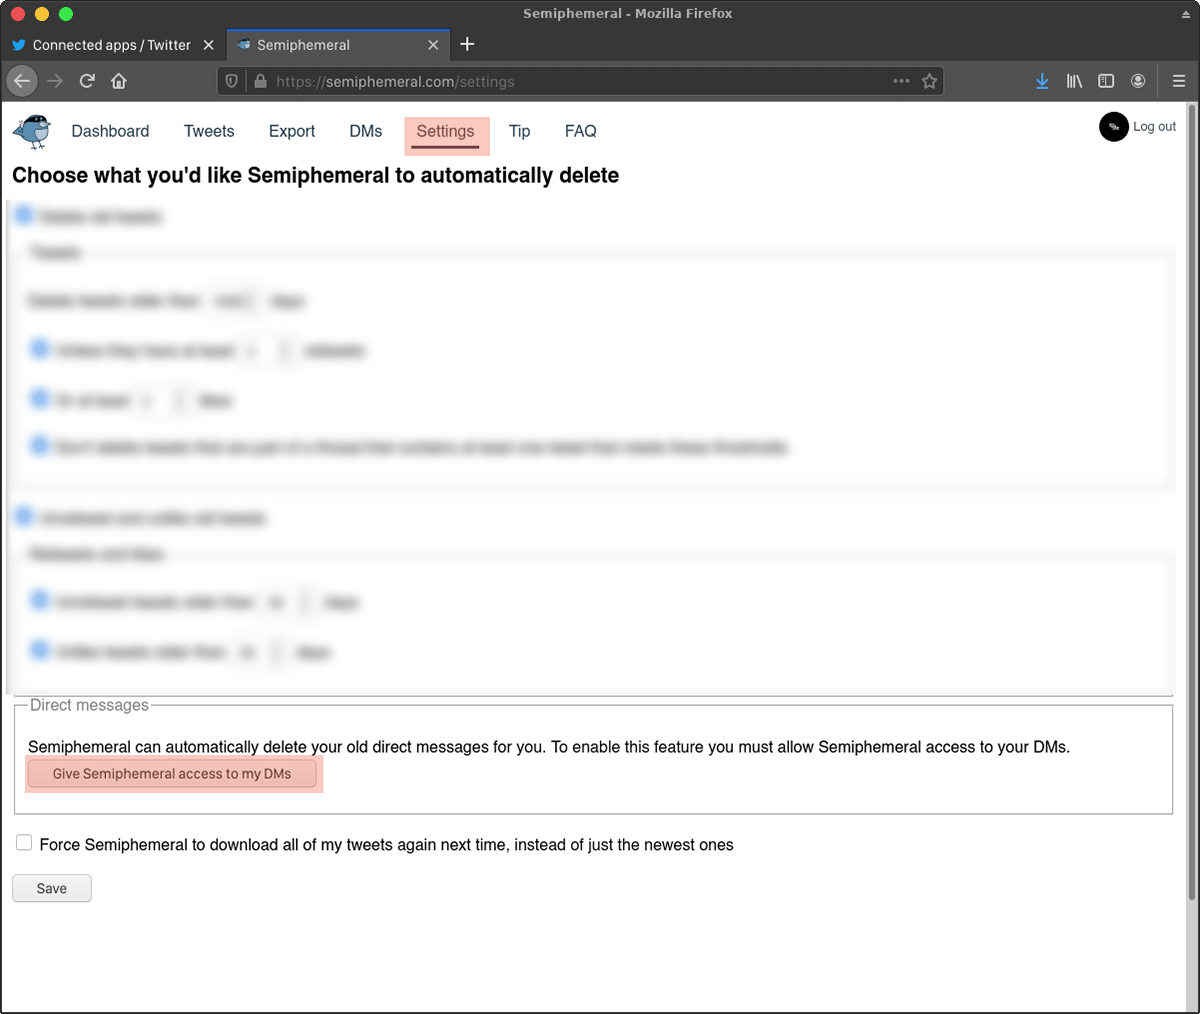Close the Connected apps / Twitter tab
The height and width of the screenshot is (1014, 1200).
208,45
